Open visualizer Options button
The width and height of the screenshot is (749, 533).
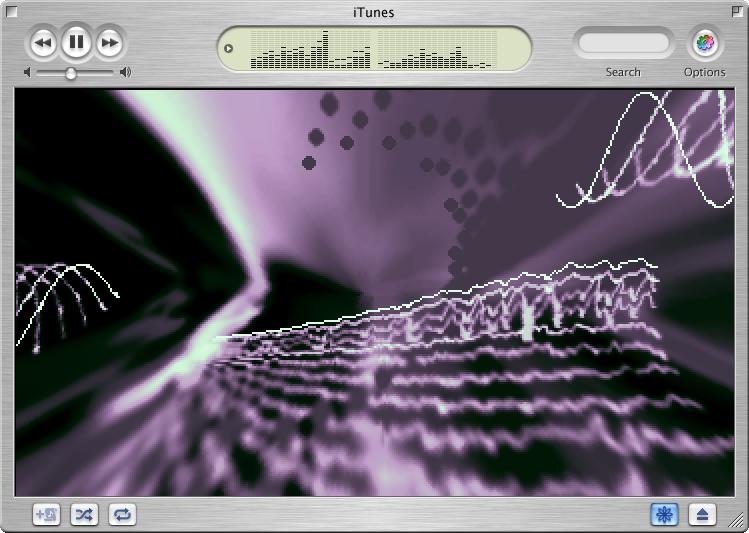pyautogui.click(x=705, y=43)
